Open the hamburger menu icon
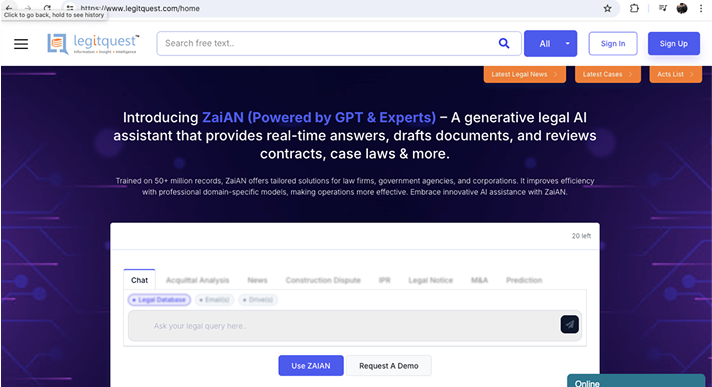 pos(21,44)
